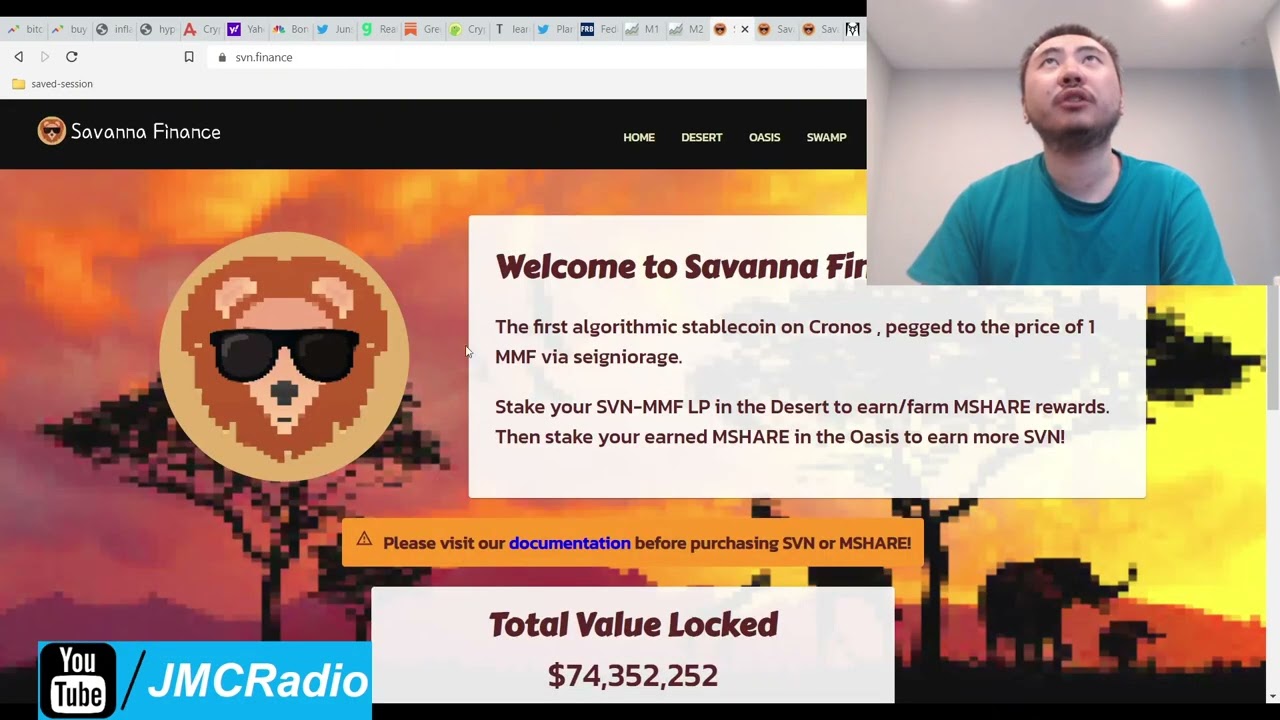Image resolution: width=1280 pixels, height=720 pixels.
Task: Bookmark this page with the bookmark icon
Action: pyautogui.click(x=188, y=57)
